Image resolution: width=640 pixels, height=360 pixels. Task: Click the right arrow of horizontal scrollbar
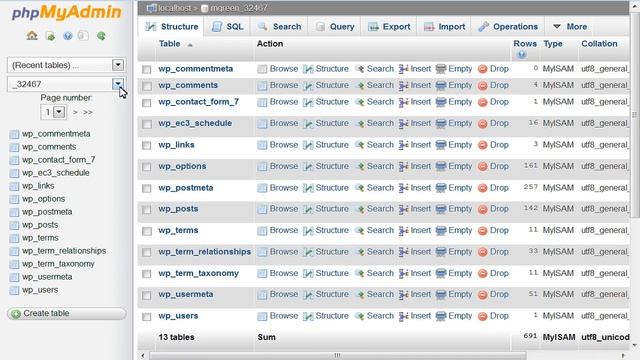click(623, 356)
